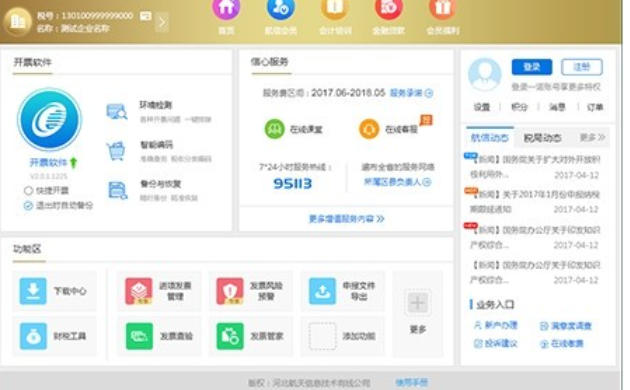The width and height of the screenshot is (630, 390).
Task: Open the green 发票管家 icon
Action: point(230,336)
